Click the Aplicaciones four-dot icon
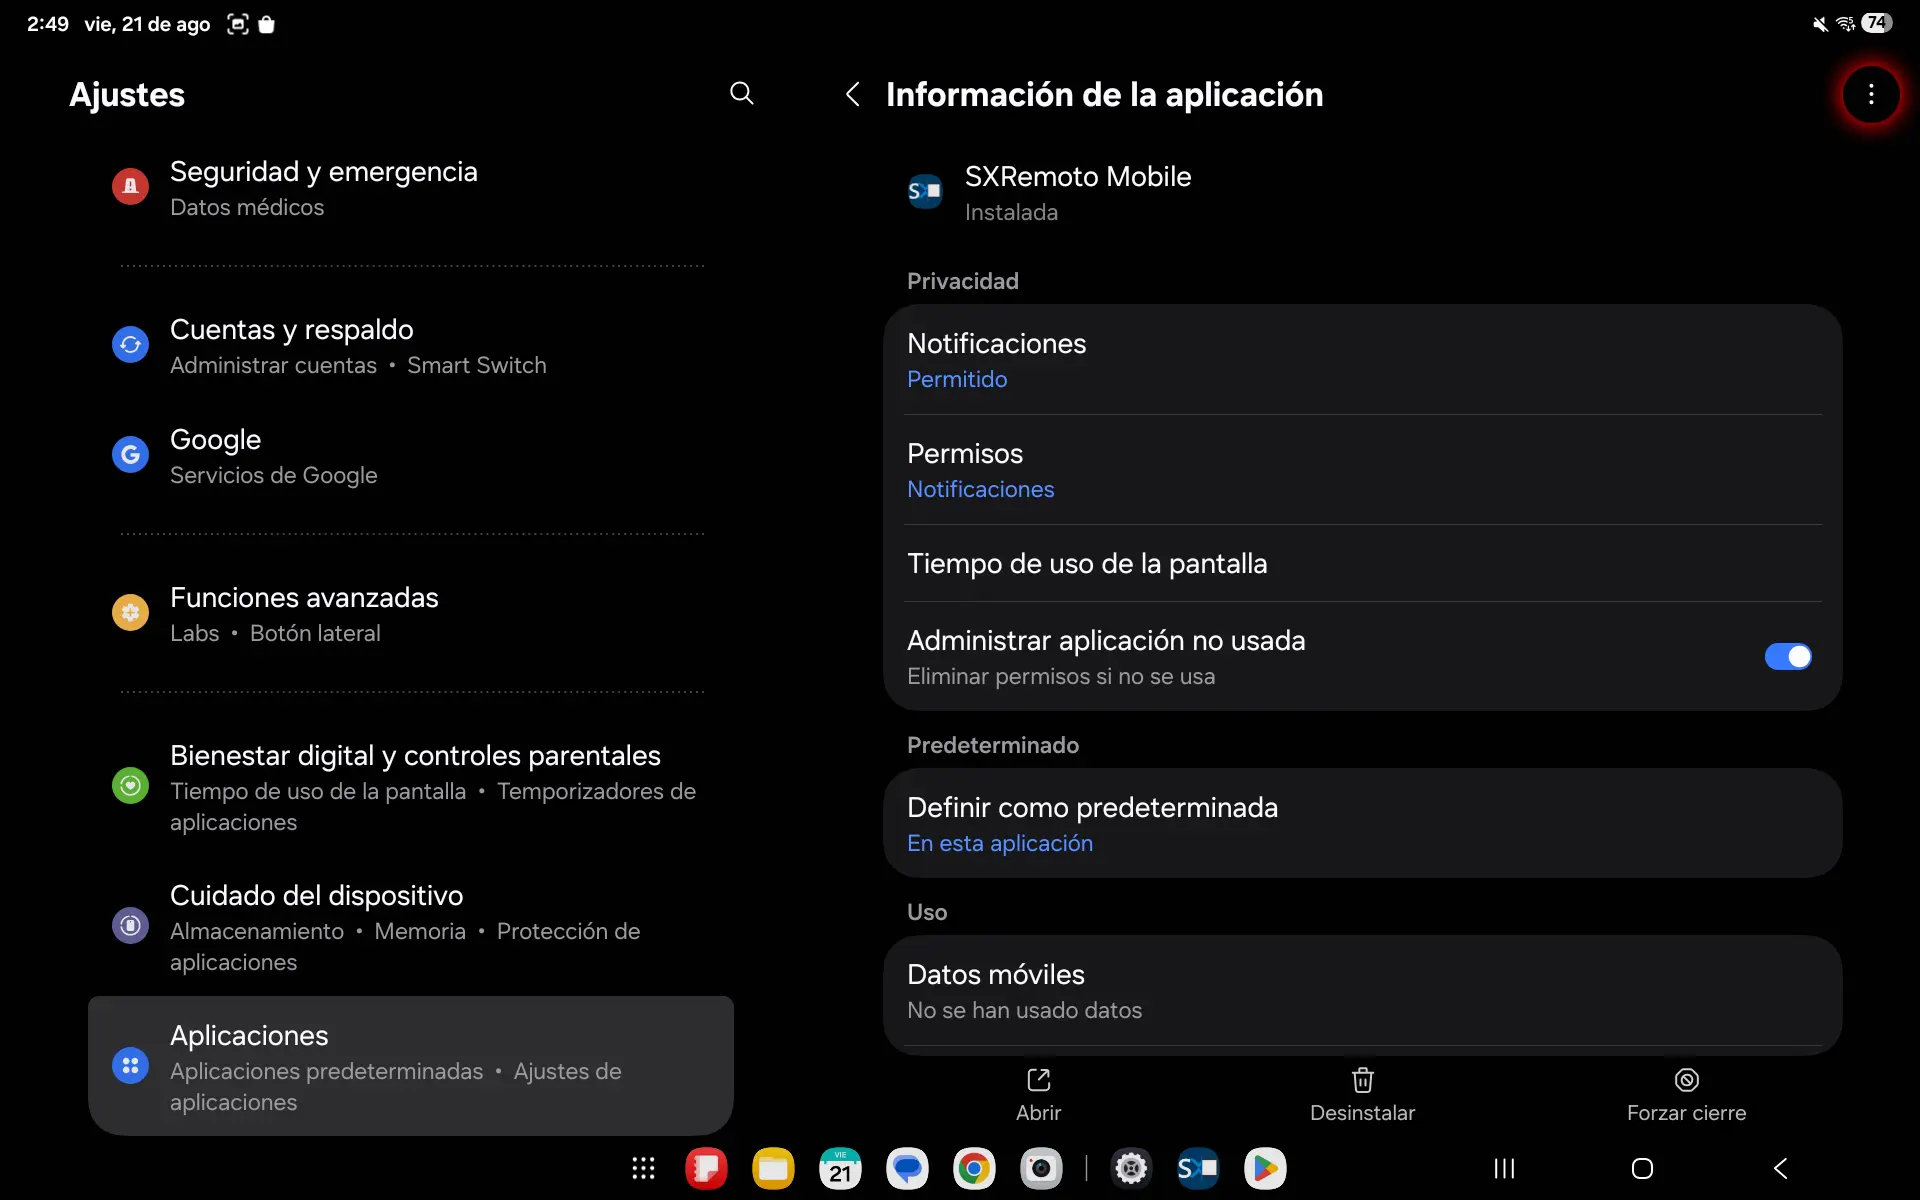The height and width of the screenshot is (1200, 1920). [130, 1066]
